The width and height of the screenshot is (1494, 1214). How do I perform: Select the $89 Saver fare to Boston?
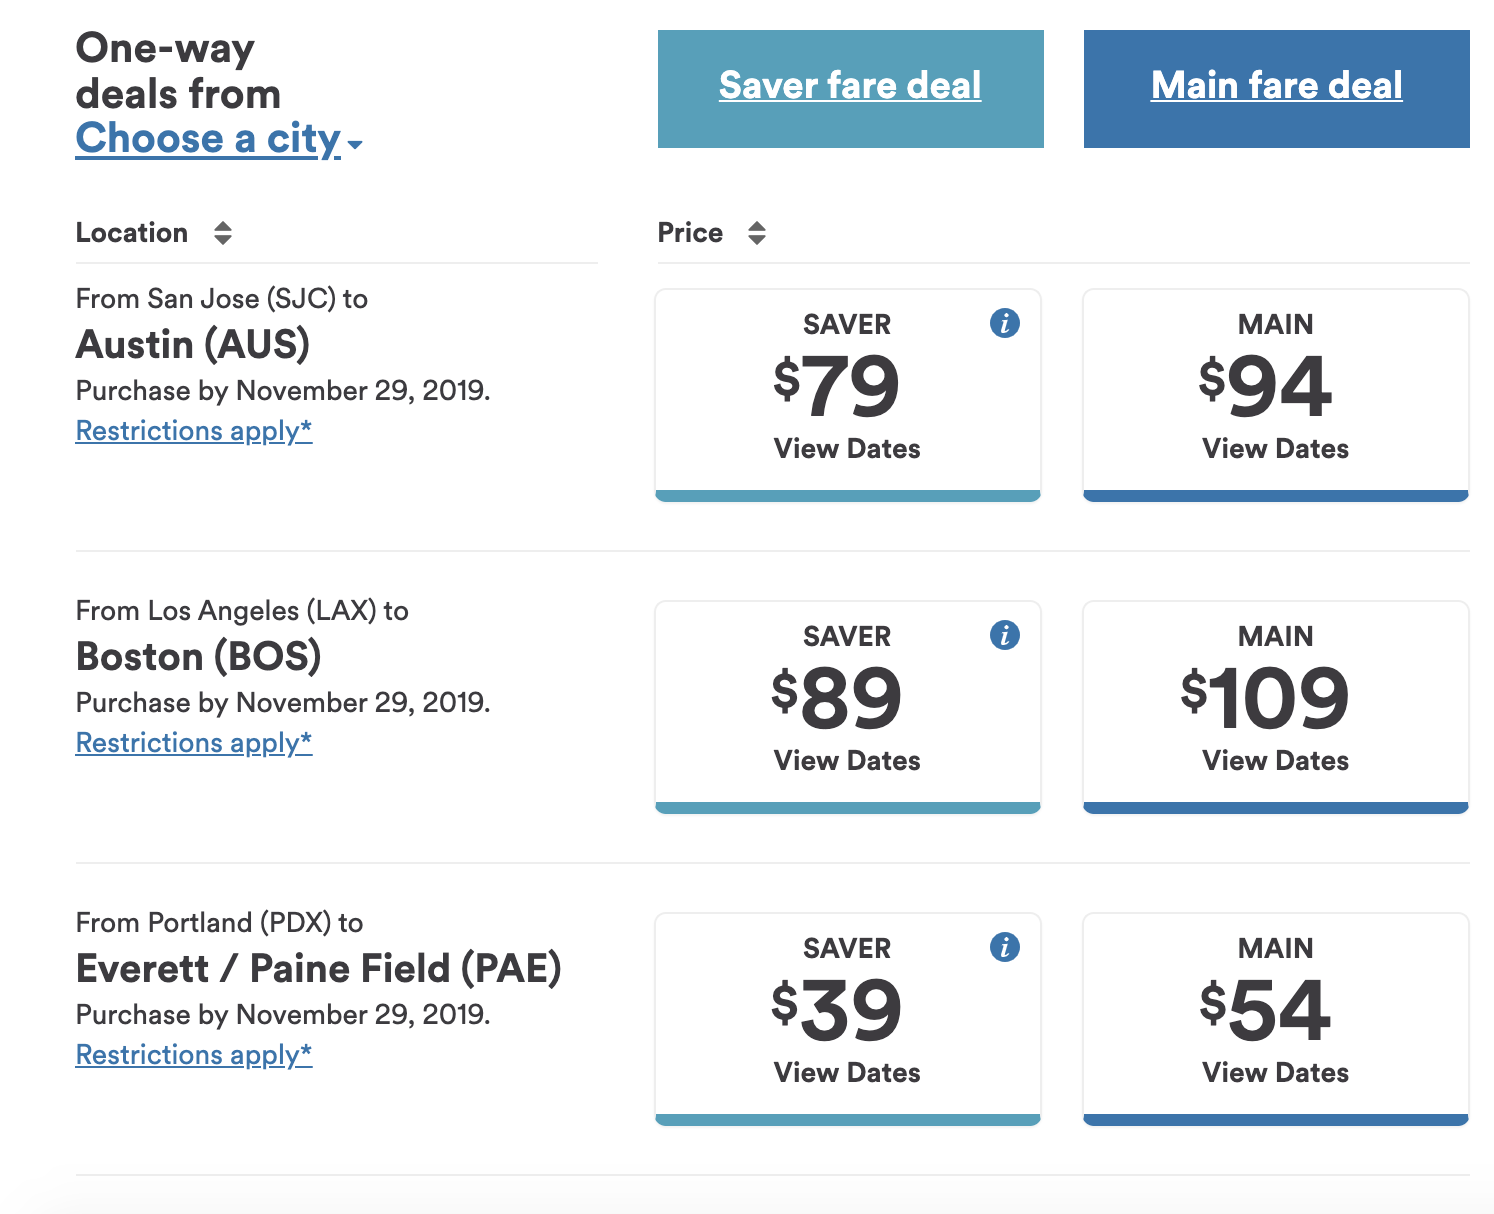point(848,707)
